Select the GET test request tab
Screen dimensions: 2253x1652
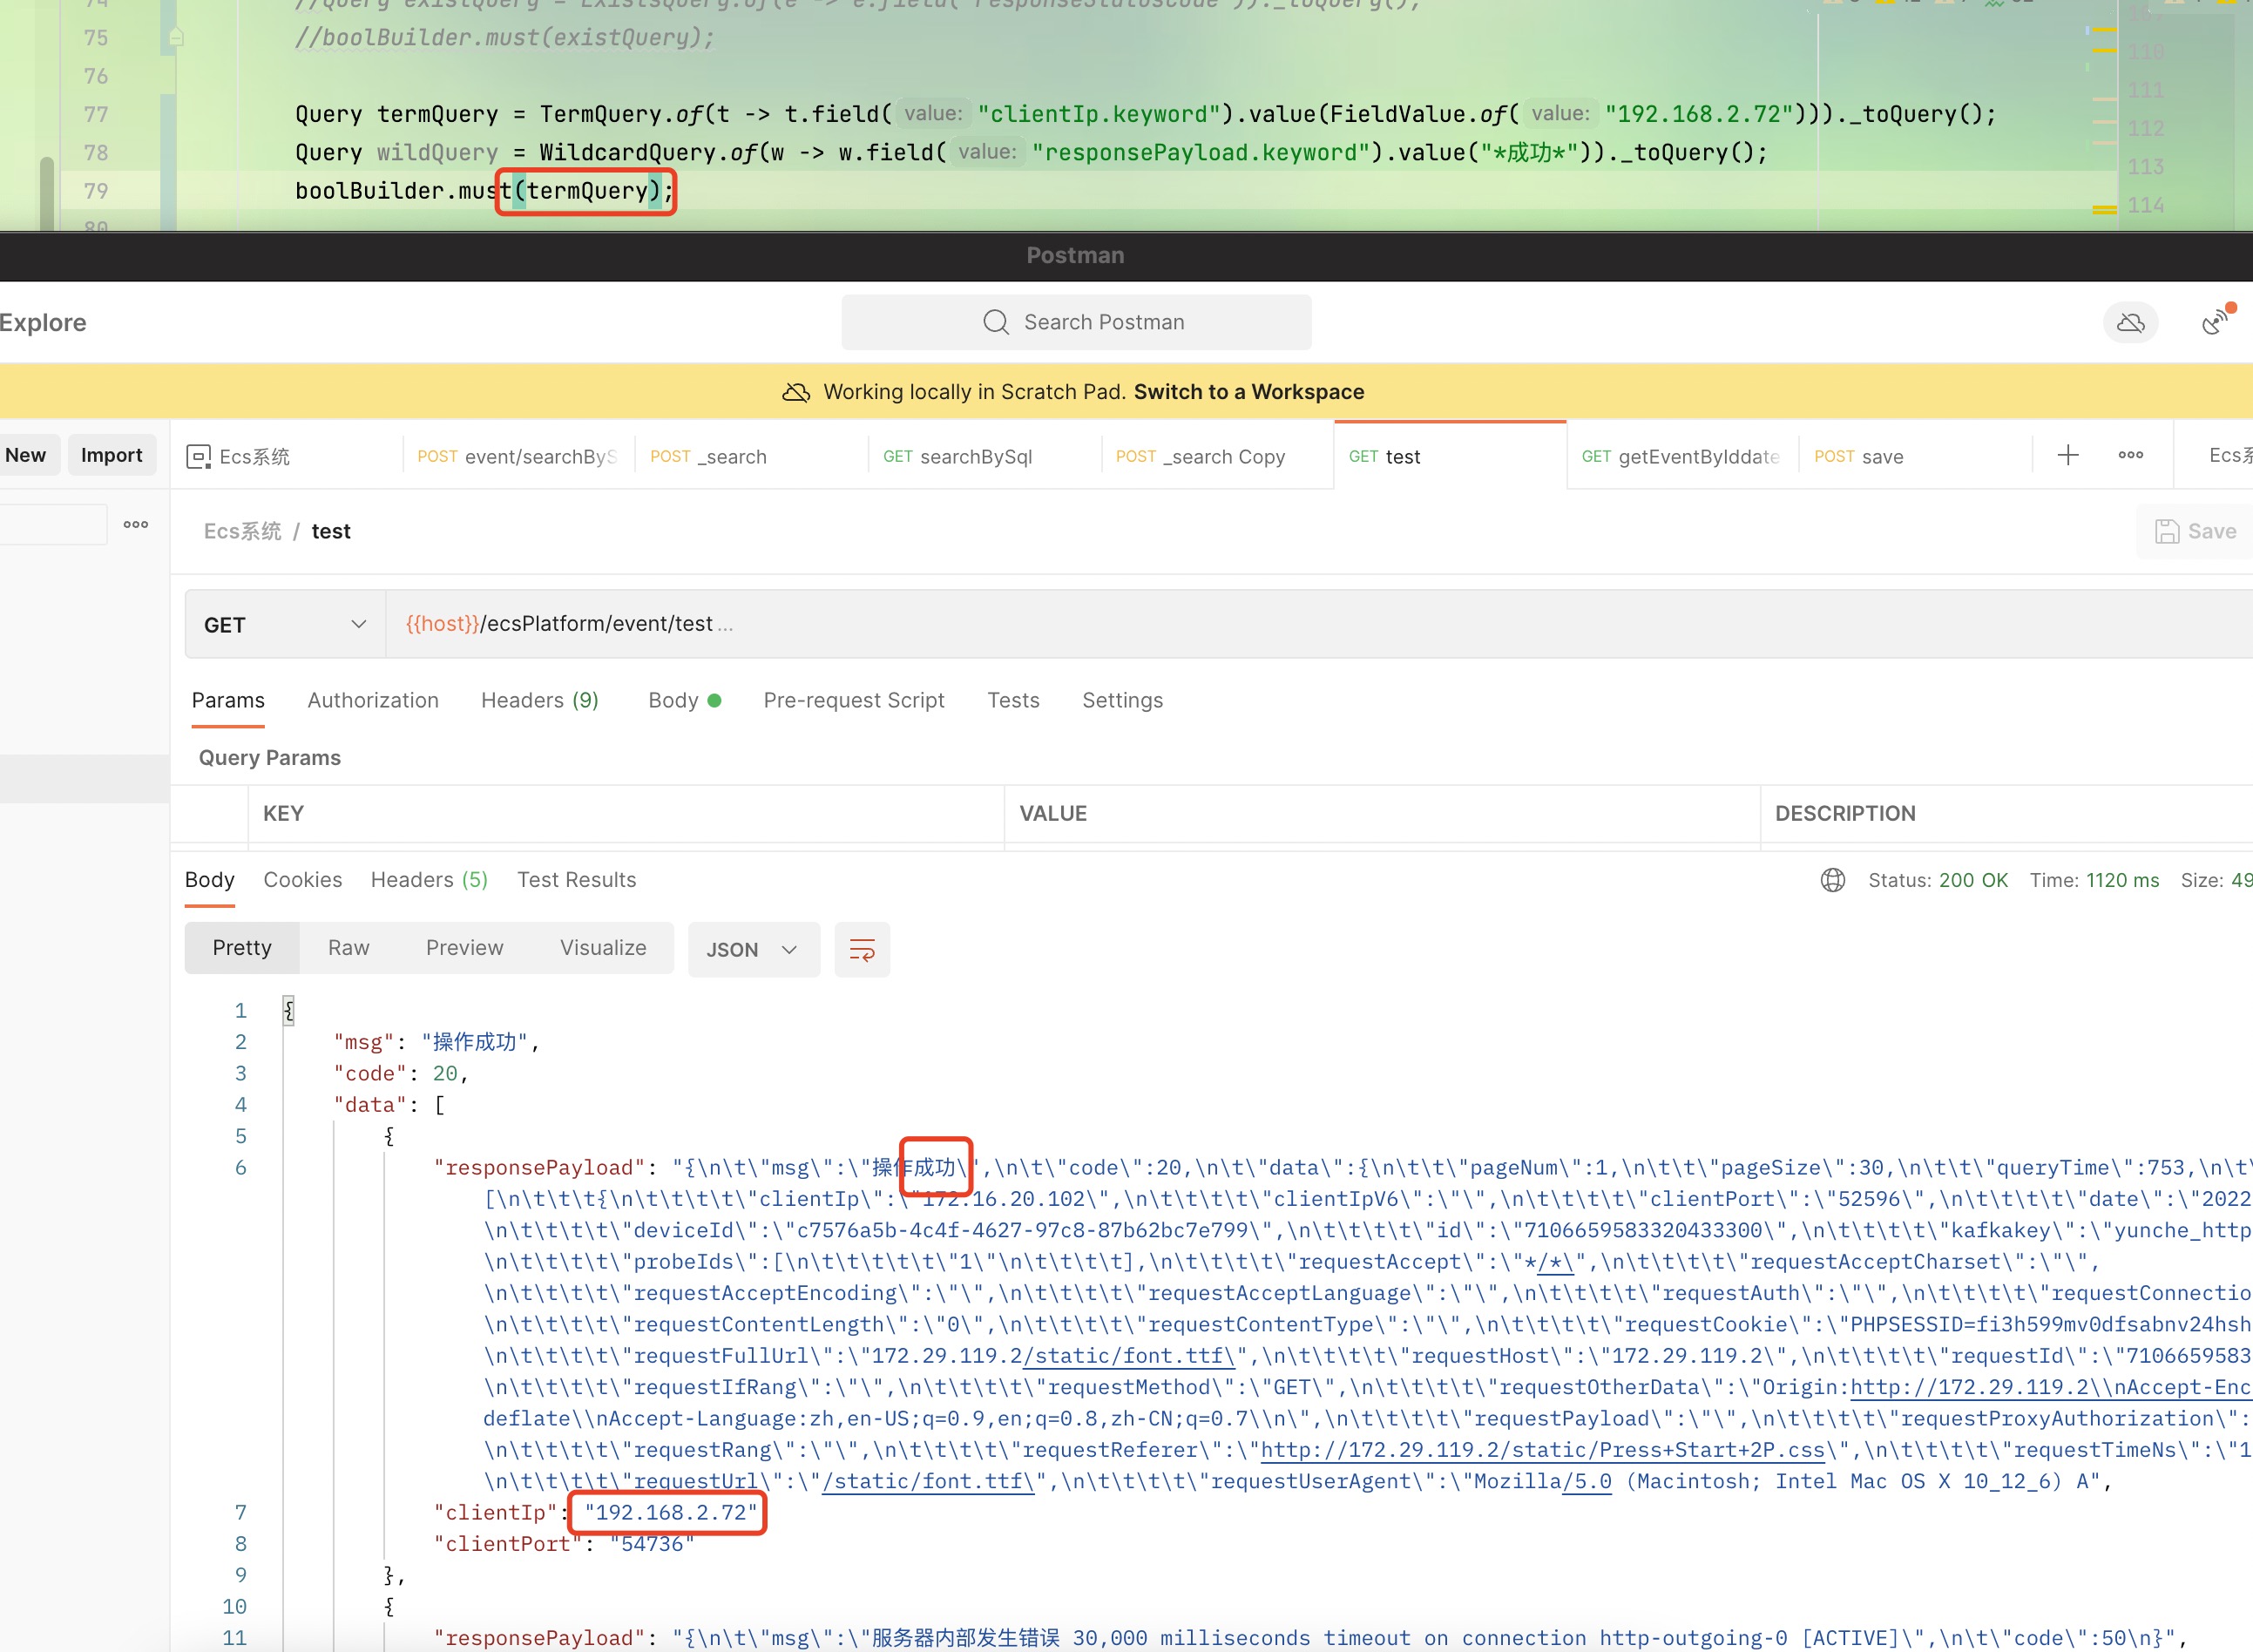[x=1450, y=457]
